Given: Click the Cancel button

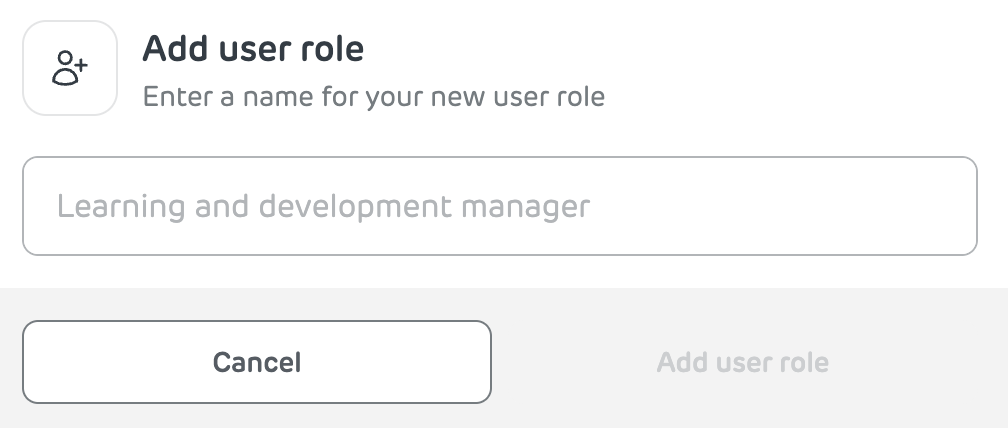Looking at the screenshot, I should (257, 362).
